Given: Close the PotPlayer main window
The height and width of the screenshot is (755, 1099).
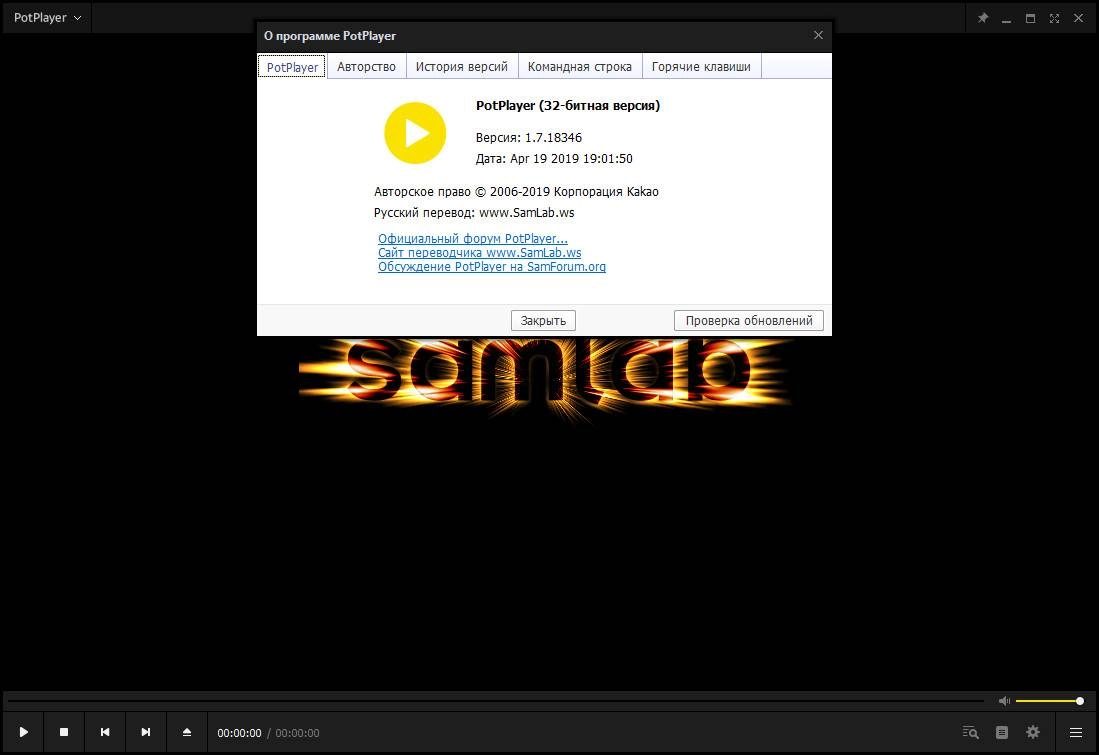Looking at the screenshot, I should 1078,18.
